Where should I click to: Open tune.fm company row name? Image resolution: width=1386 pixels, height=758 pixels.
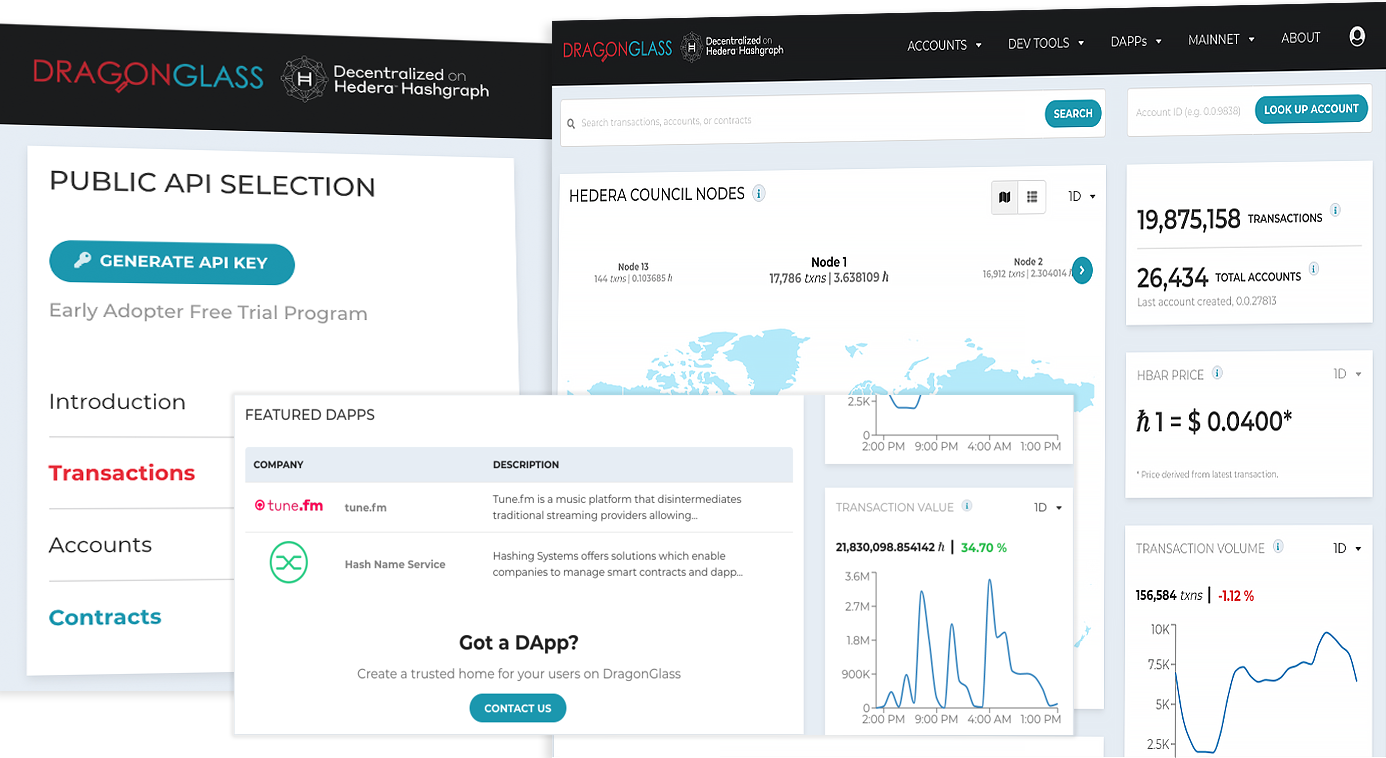pos(366,507)
